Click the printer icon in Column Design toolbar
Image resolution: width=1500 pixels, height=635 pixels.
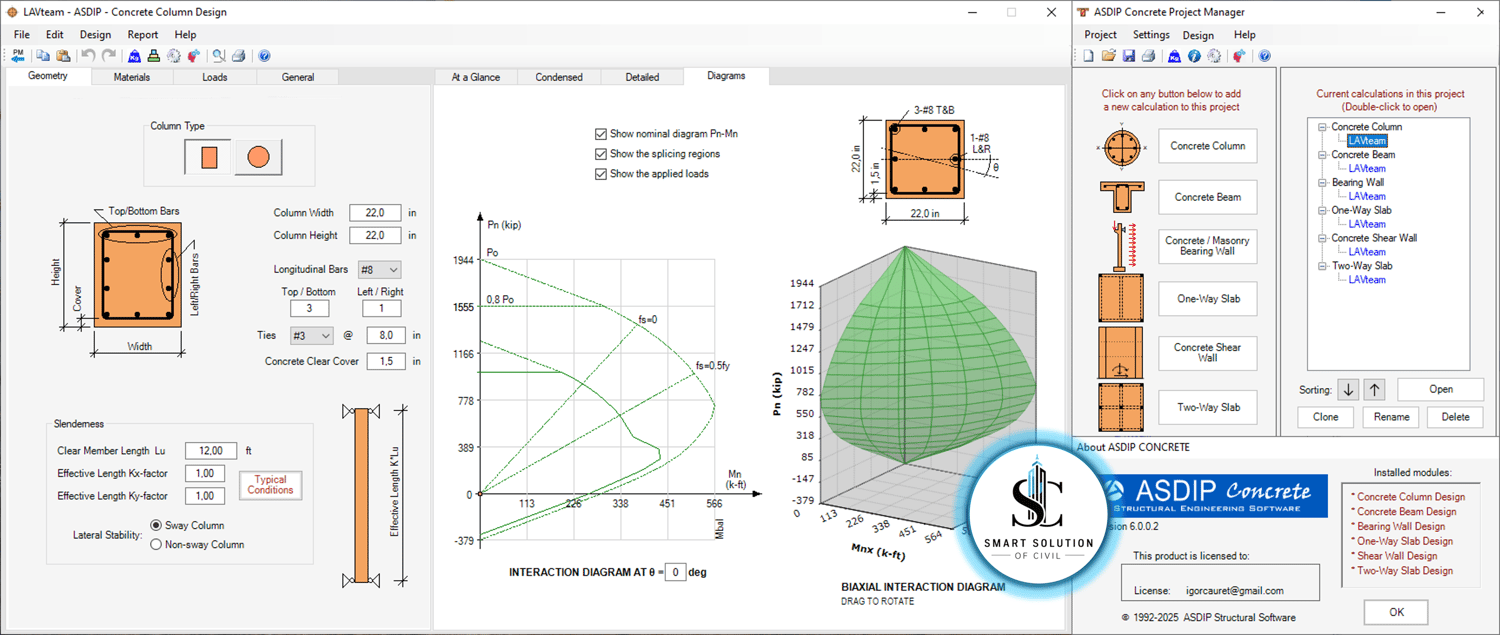[x=239, y=56]
